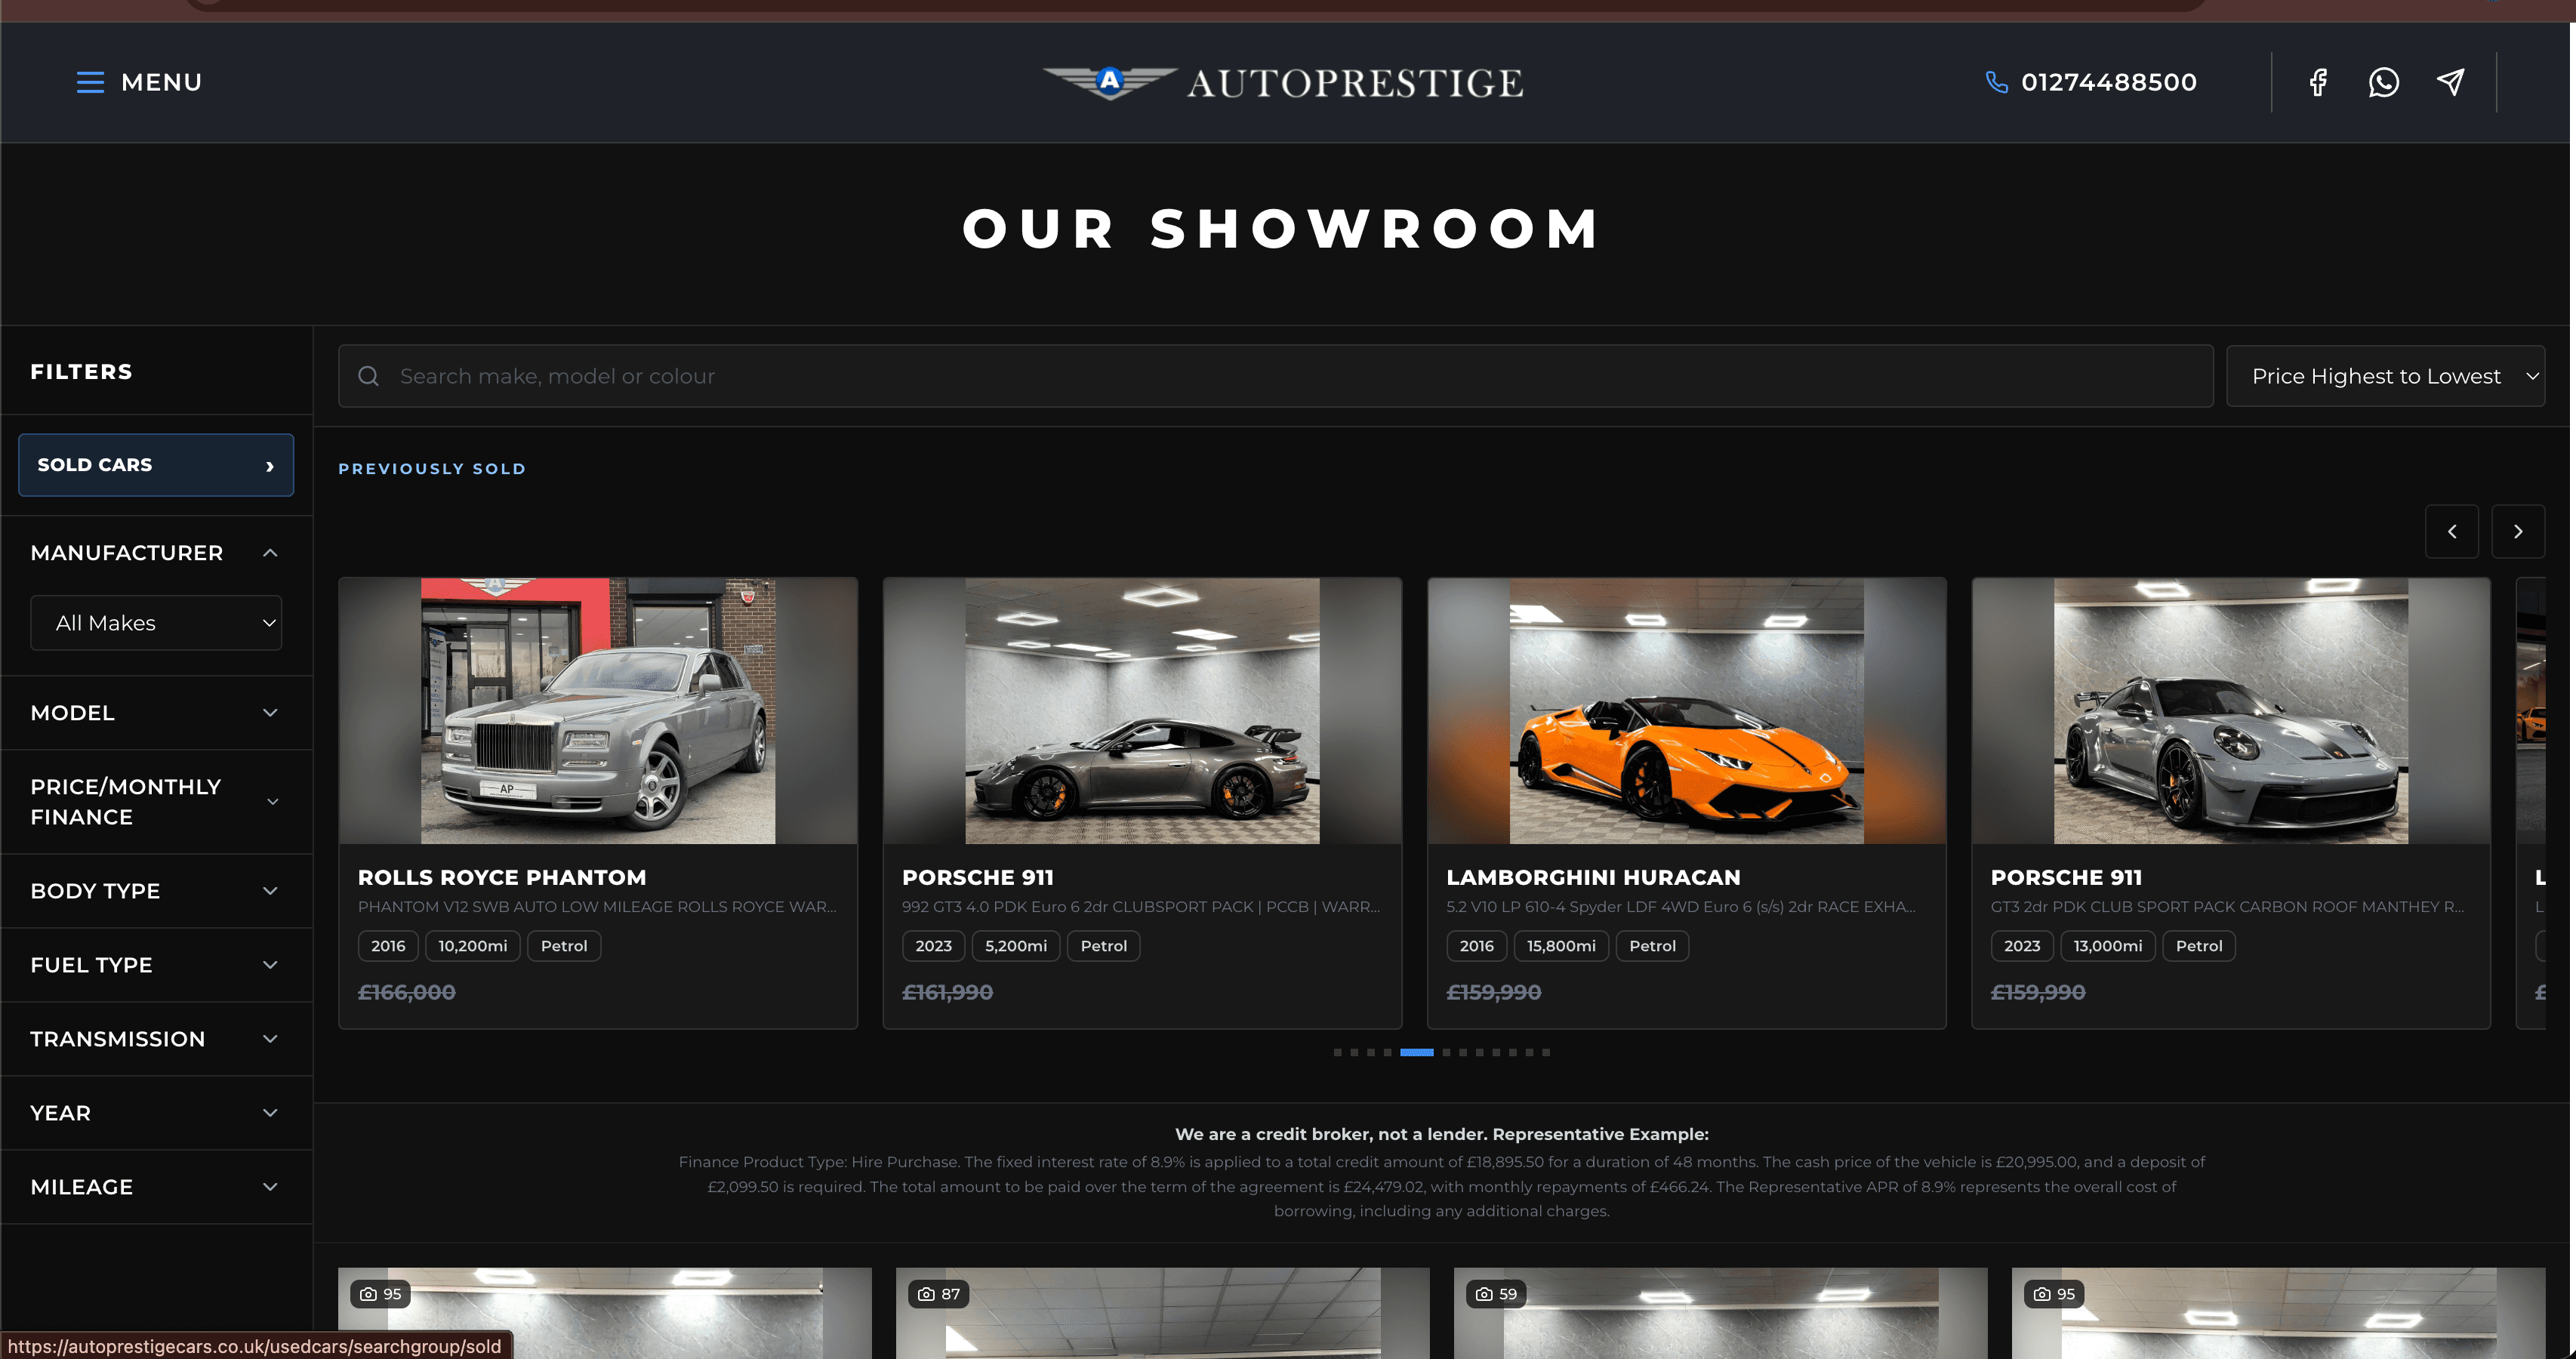Jump to the last carousel pagination dot
Screen dimensions: 2576x1359
pos(1546,1052)
